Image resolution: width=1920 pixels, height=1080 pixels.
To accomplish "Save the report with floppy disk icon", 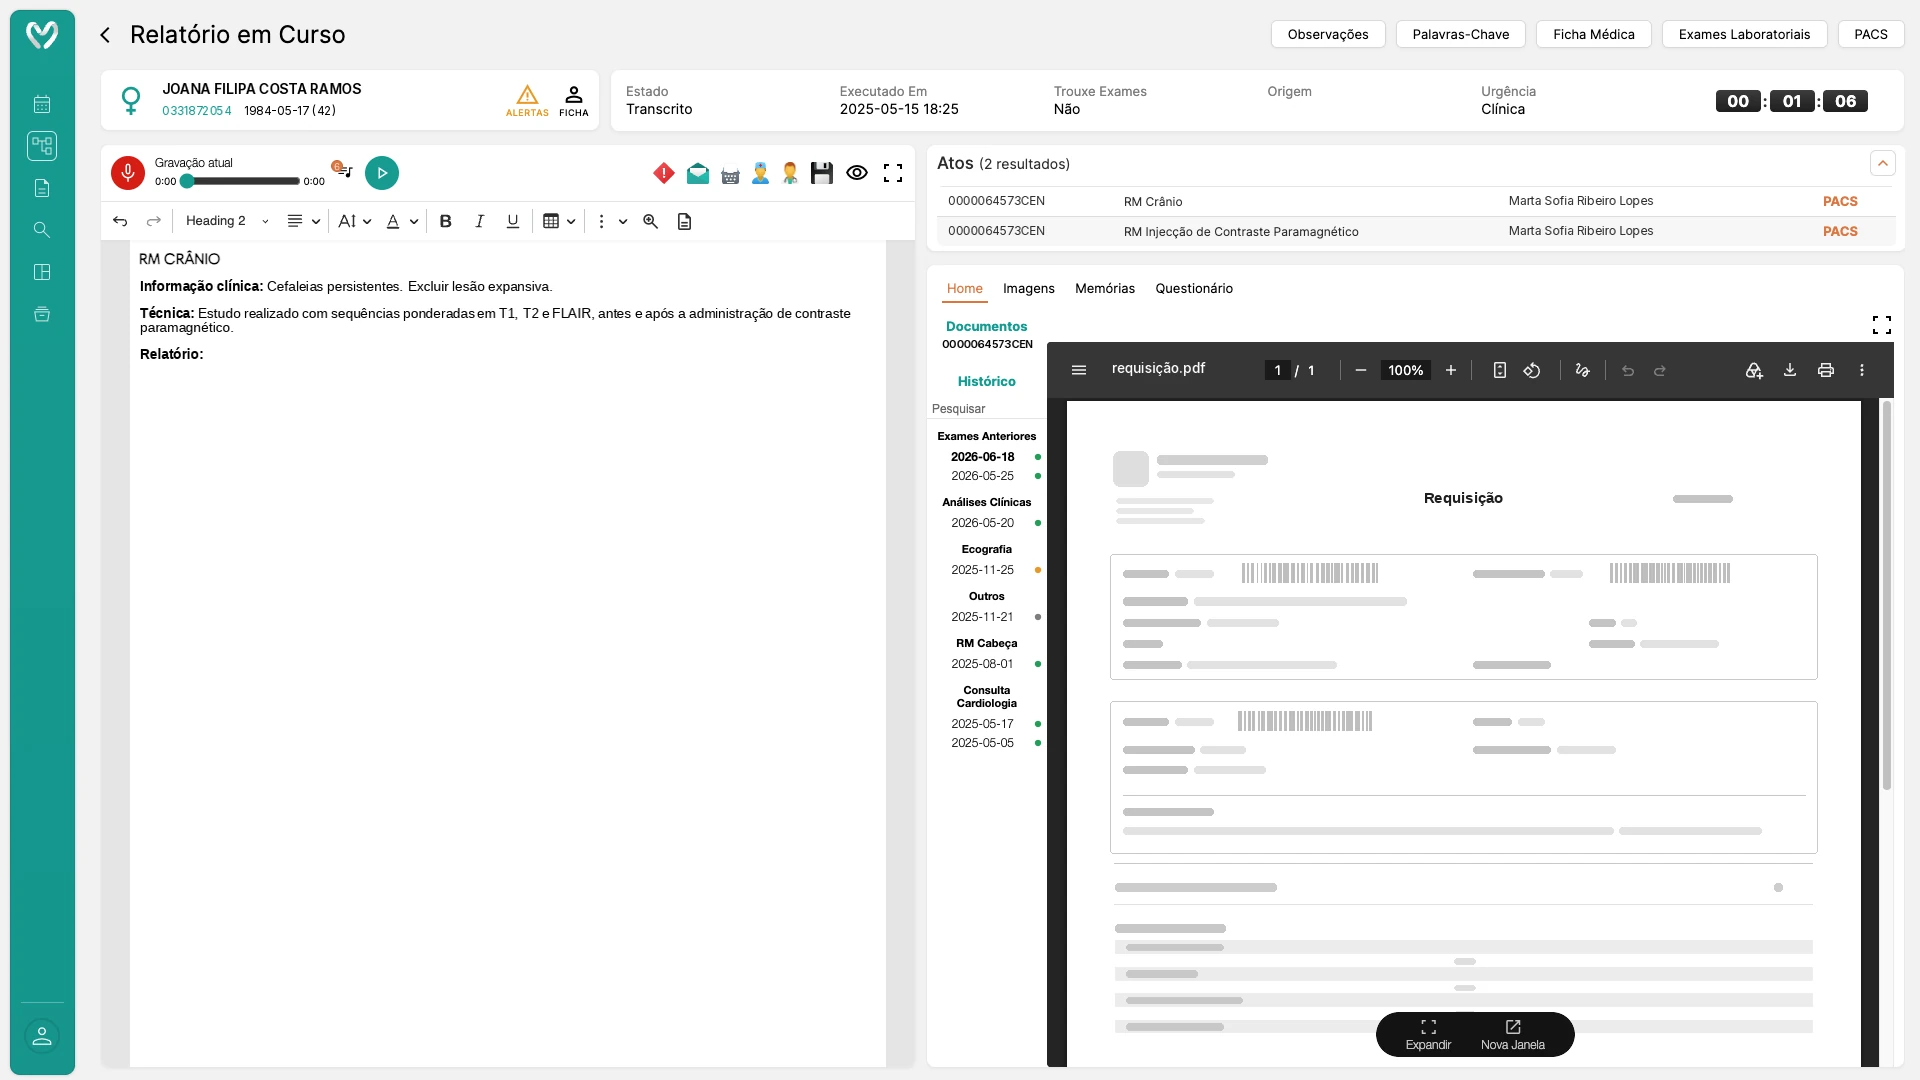I will (x=822, y=173).
